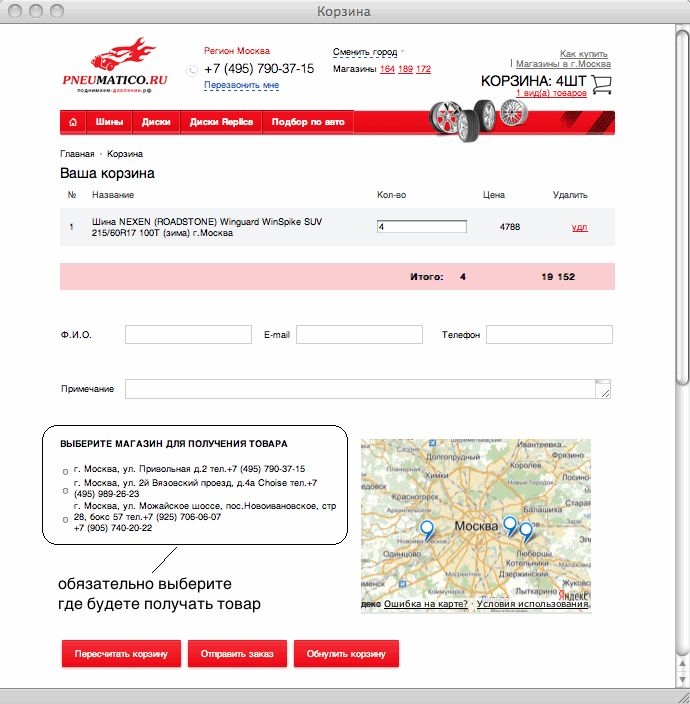Click the Pneumatico.ru flaming car logo
Viewport: 690px width, 704px height.
pos(115,65)
